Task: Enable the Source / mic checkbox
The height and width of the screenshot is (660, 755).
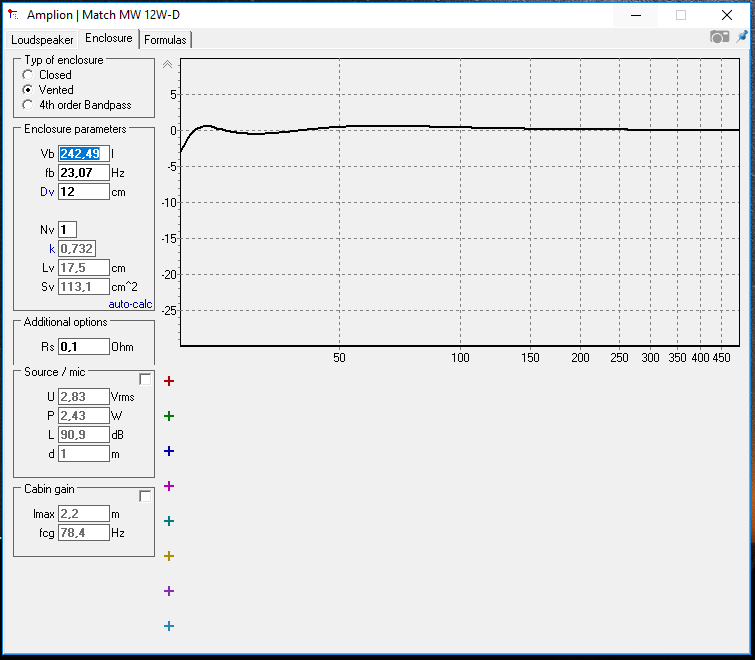Action: (145, 379)
